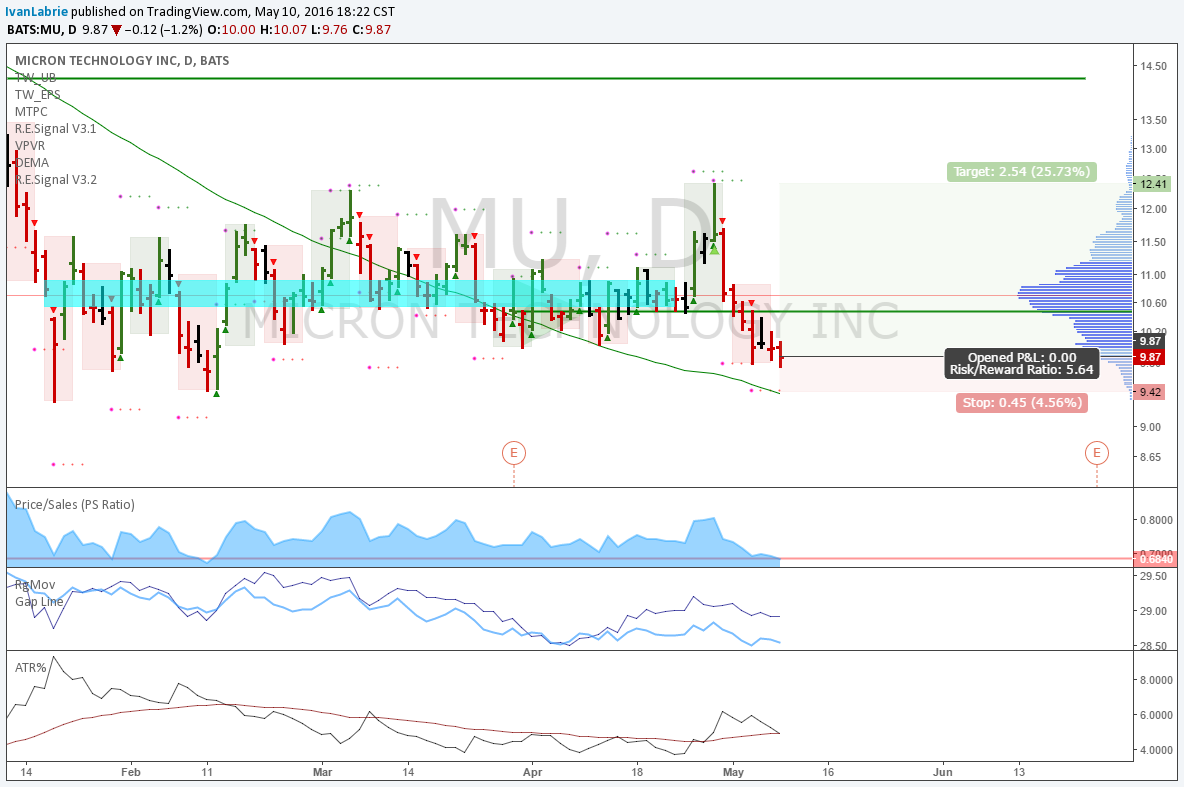
Task: Click the April earnings E marker
Action: click(513, 453)
